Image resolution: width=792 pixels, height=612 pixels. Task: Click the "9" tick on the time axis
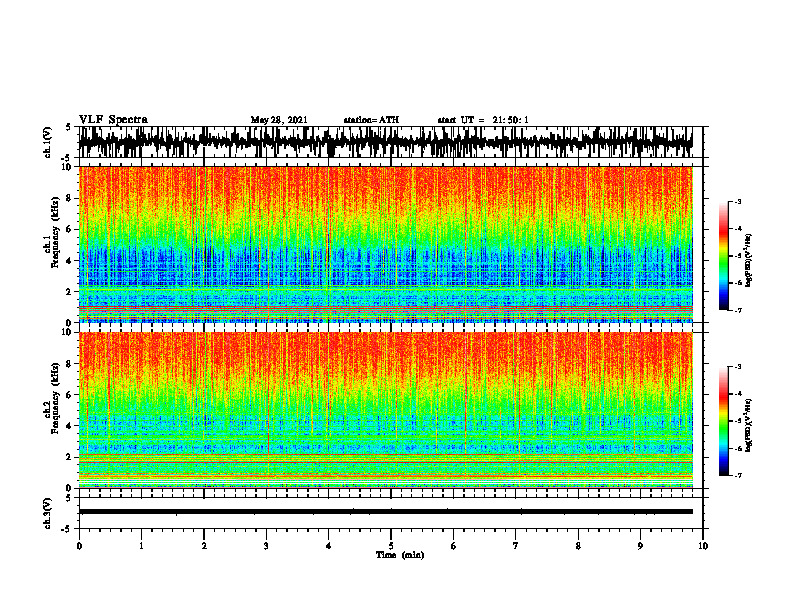click(x=640, y=546)
